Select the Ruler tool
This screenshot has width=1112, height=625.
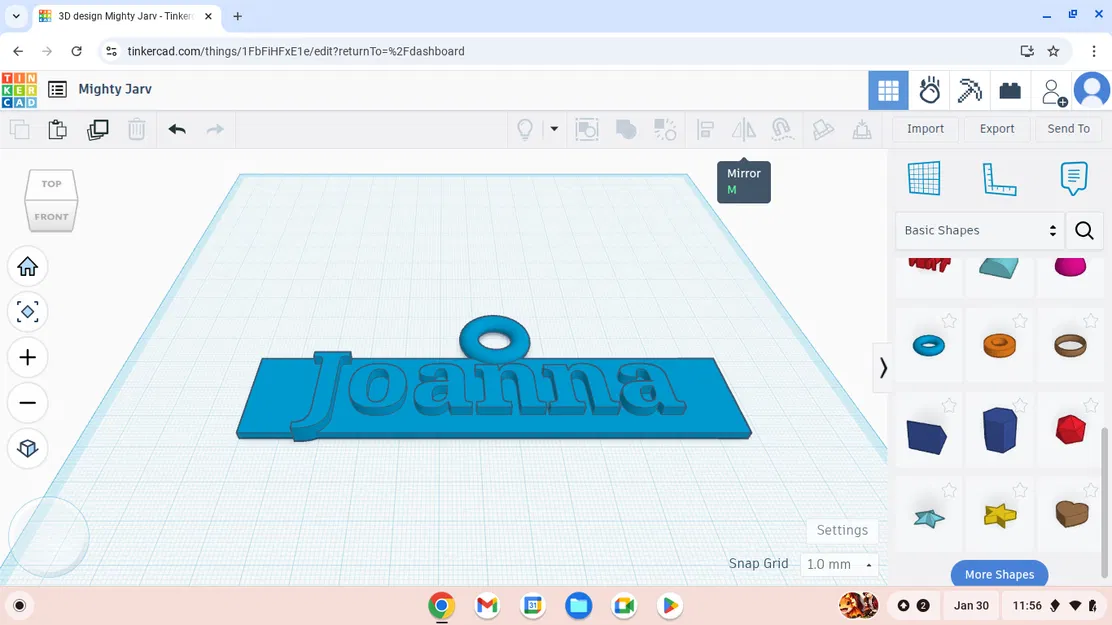pos(999,178)
